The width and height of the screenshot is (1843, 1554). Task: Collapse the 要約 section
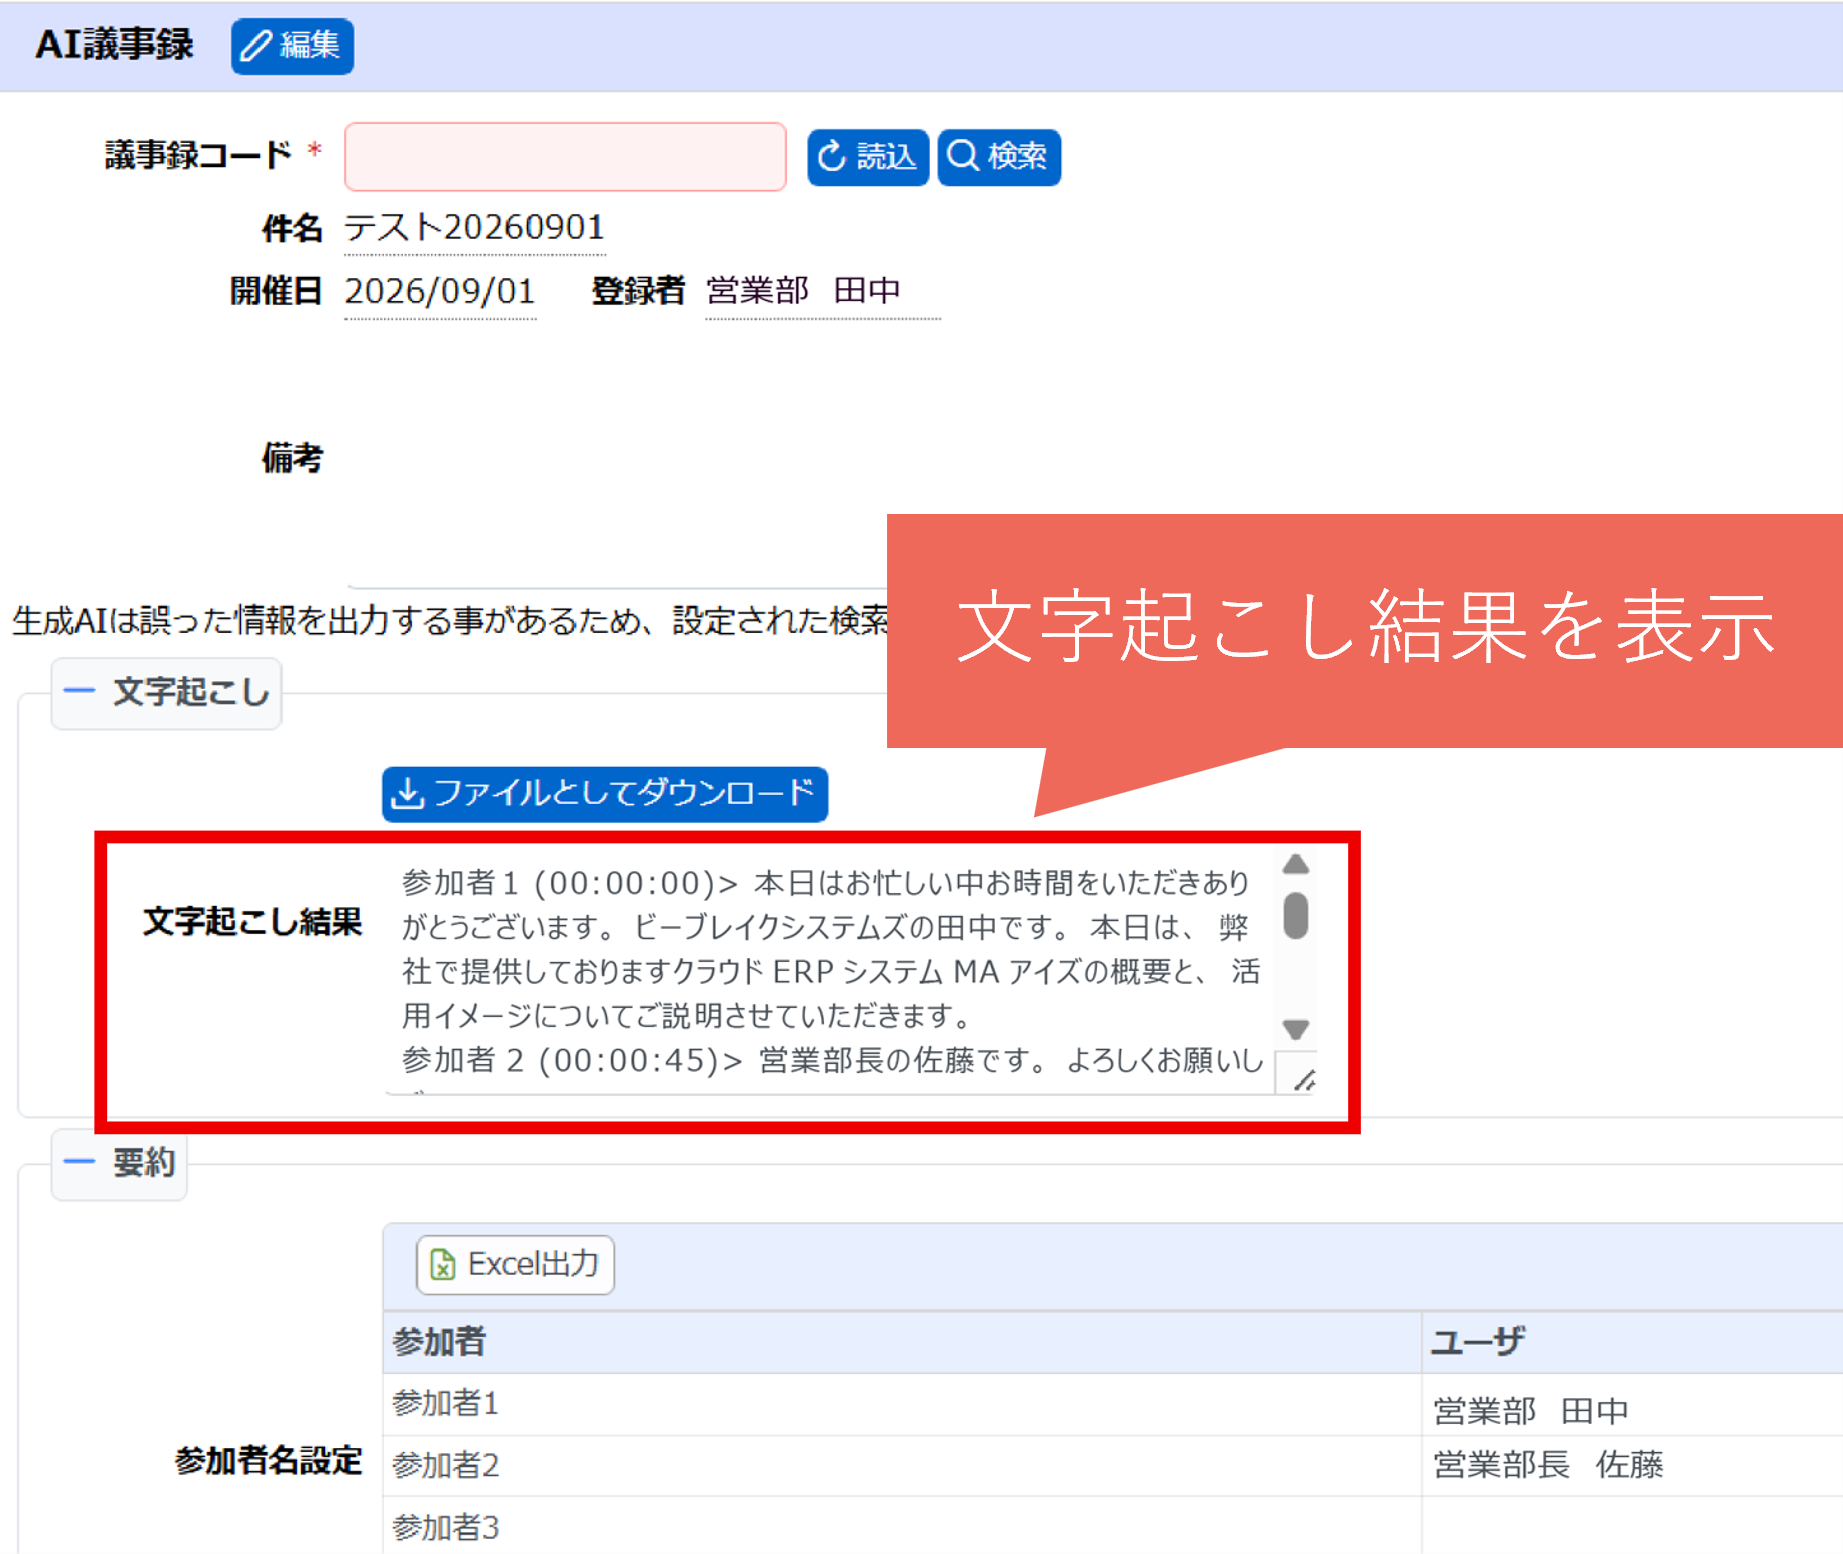tap(119, 1164)
